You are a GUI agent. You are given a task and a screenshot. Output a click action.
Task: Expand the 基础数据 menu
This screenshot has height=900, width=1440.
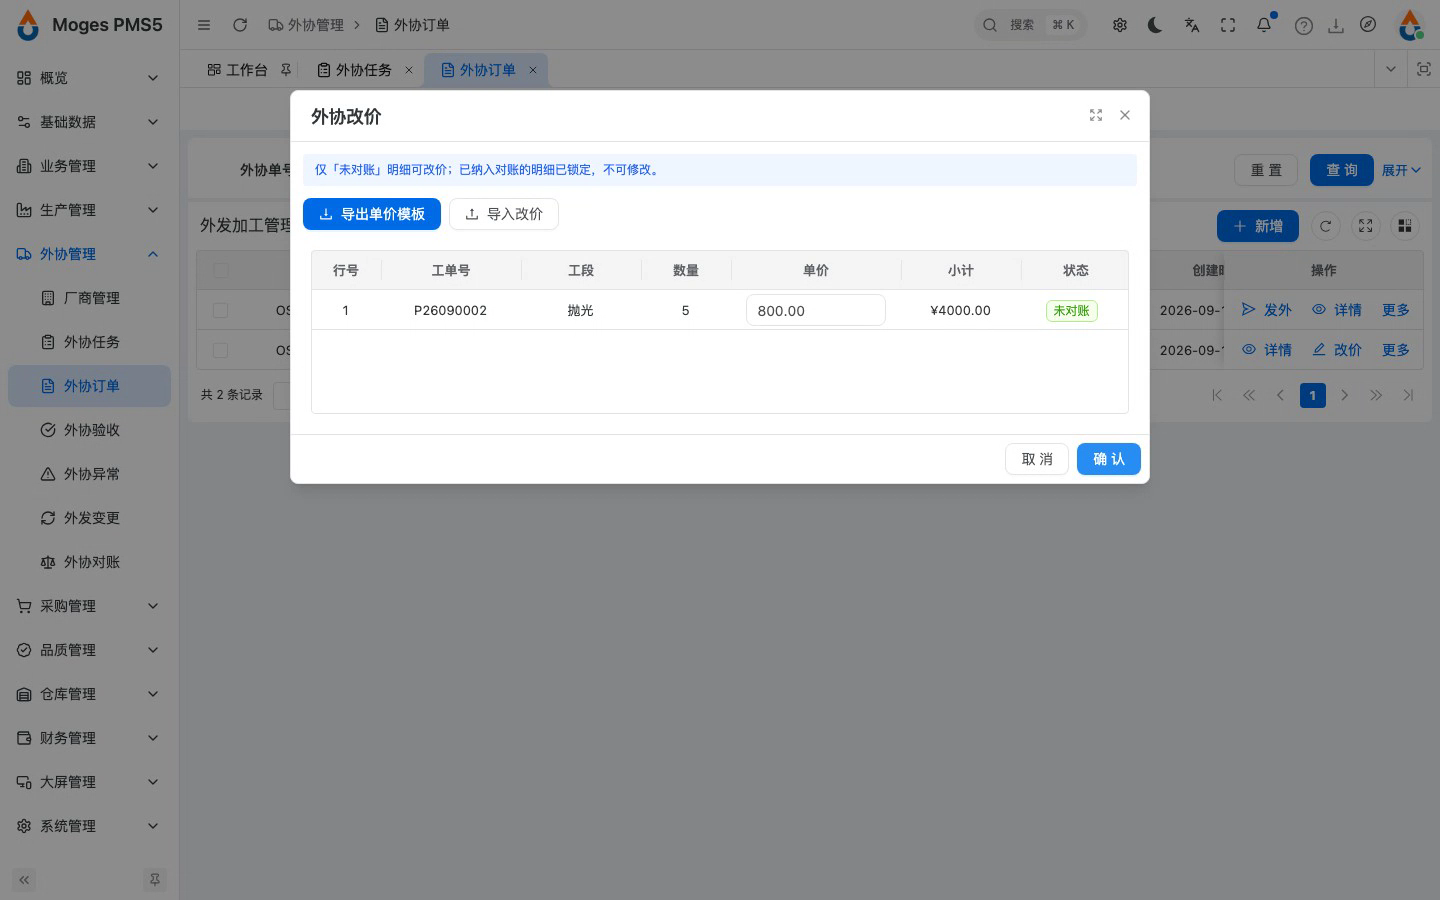(89, 122)
